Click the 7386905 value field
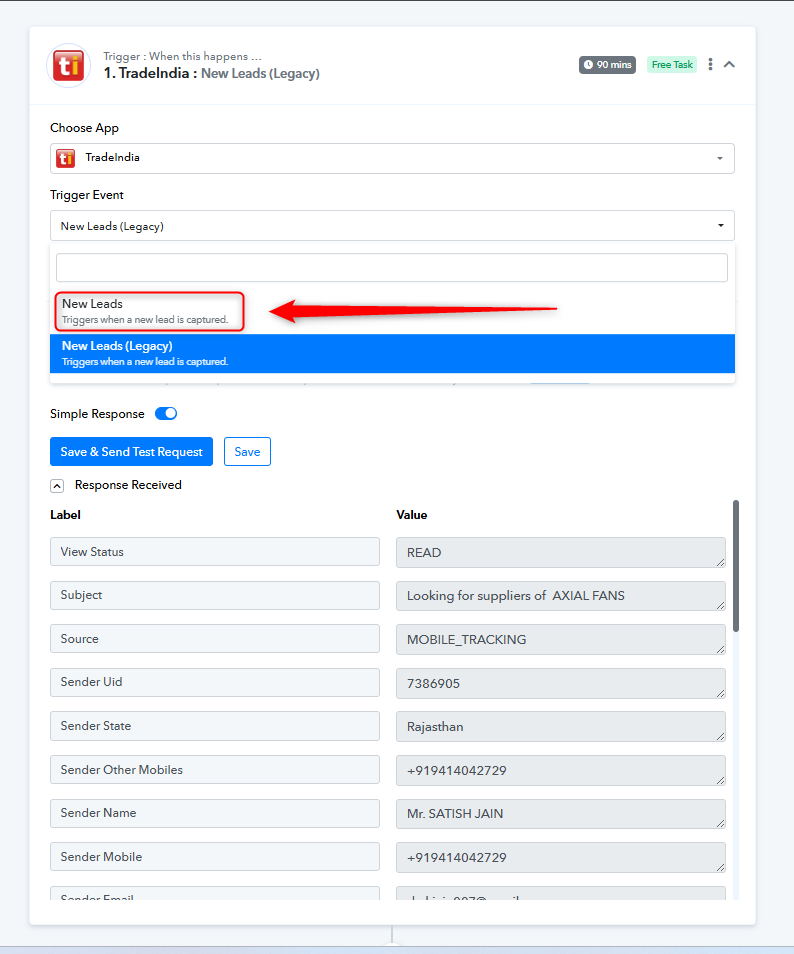This screenshot has height=954, width=794. pos(560,683)
